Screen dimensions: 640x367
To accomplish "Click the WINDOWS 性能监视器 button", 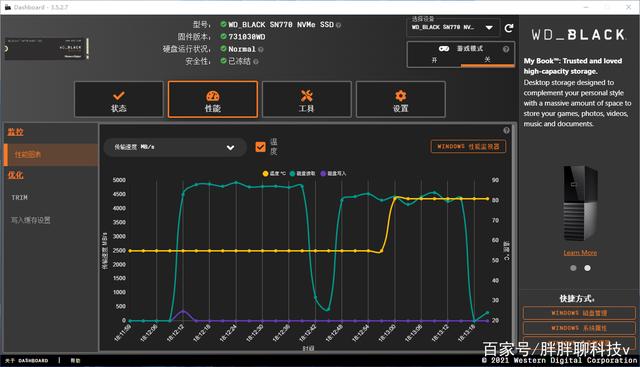I will (468, 147).
